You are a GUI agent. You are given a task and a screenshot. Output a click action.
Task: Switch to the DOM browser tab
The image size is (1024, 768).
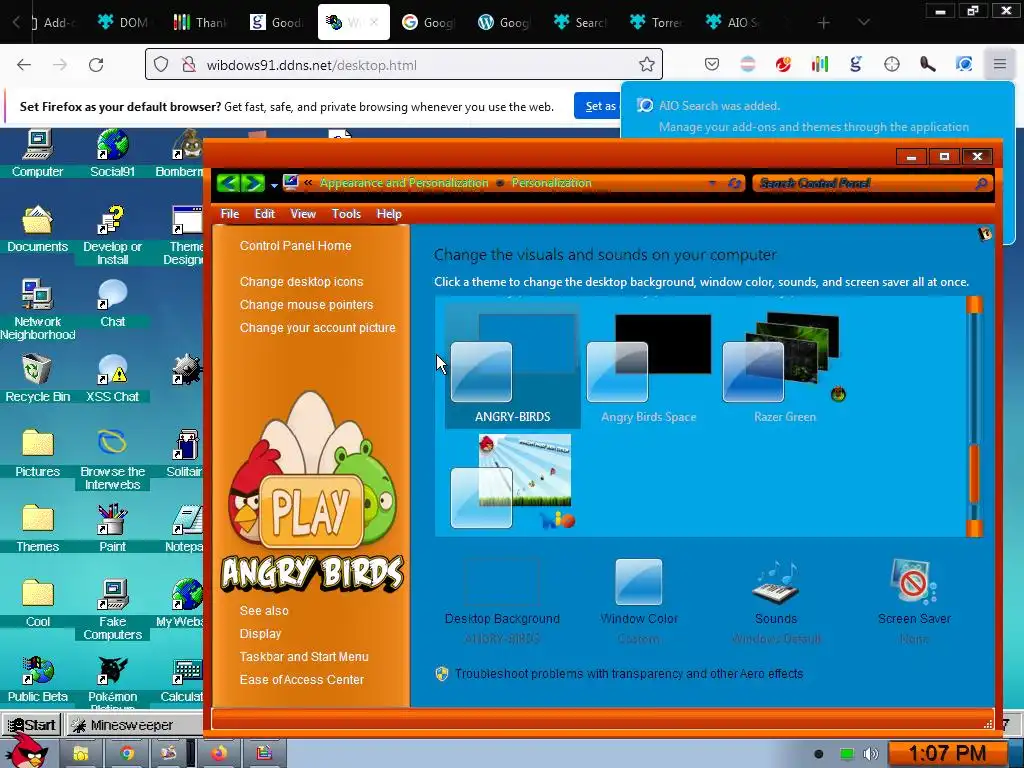[x=123, y=22]
